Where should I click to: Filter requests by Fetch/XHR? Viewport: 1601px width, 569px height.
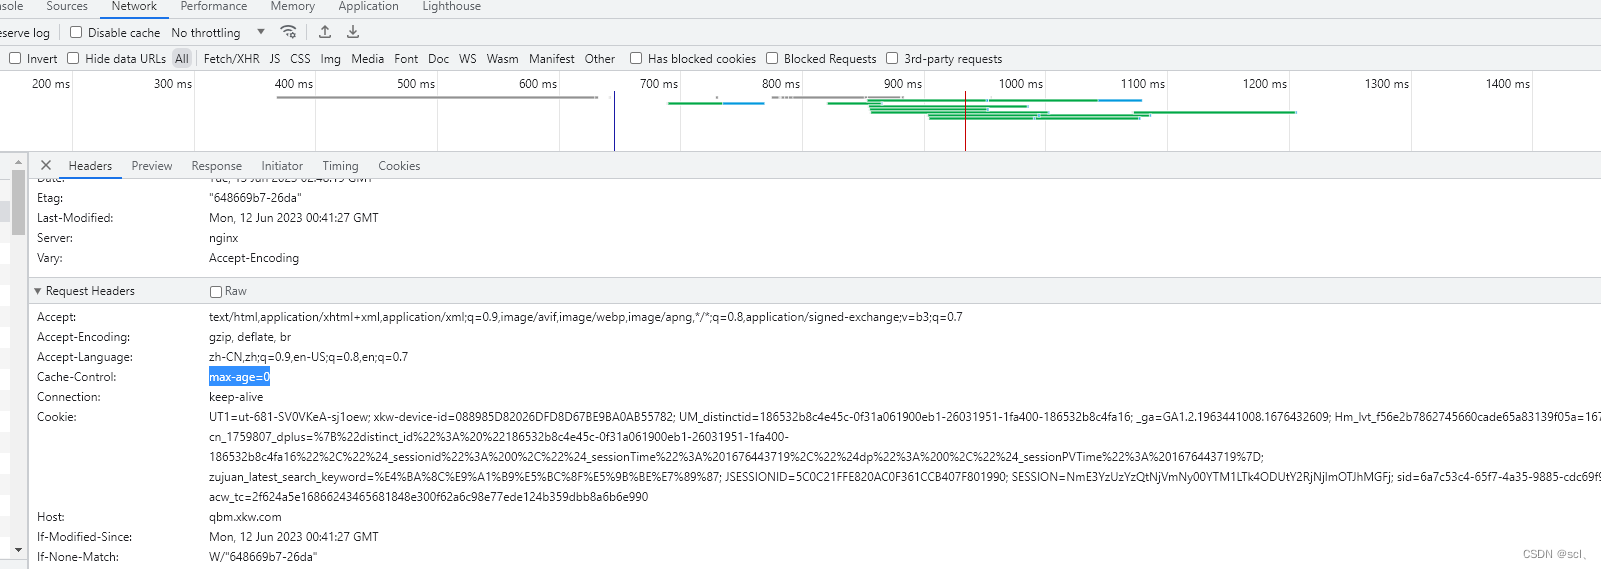click(231, 59)
